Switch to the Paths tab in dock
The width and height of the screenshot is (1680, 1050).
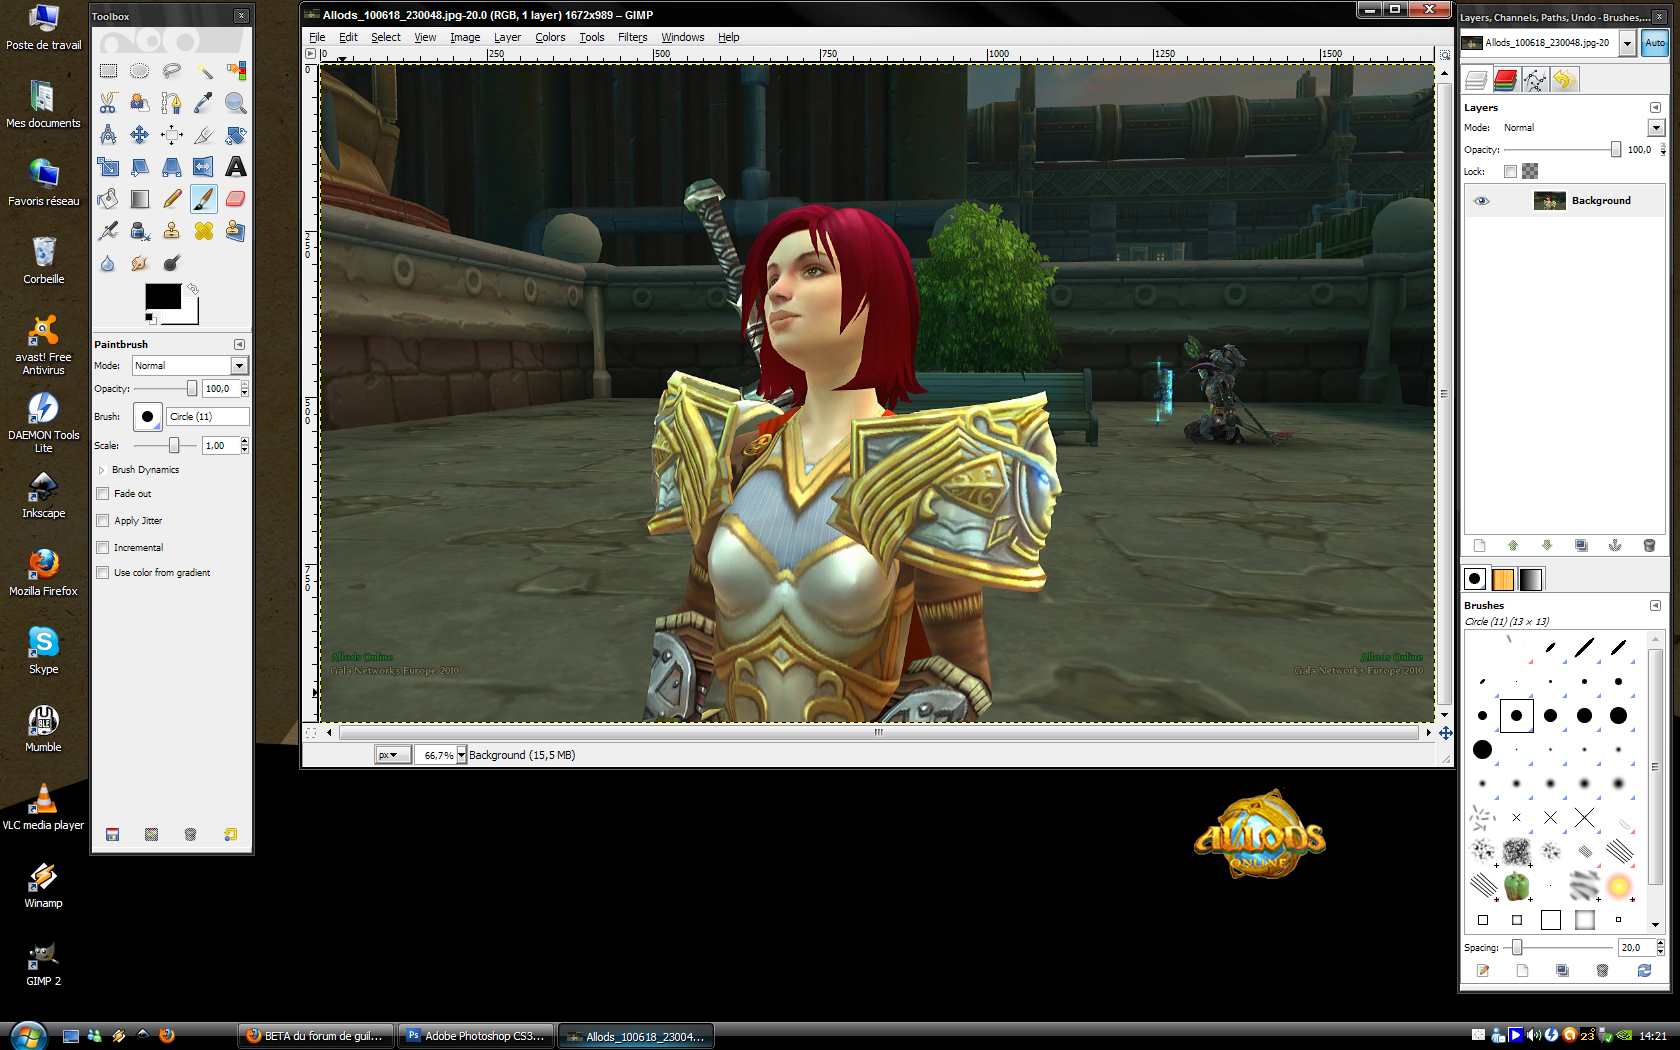[1535, 80]
